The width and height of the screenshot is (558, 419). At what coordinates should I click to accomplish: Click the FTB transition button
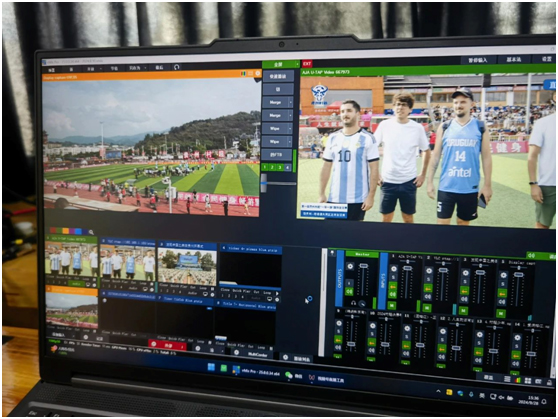pyautogui.click(x=276, y=155)
